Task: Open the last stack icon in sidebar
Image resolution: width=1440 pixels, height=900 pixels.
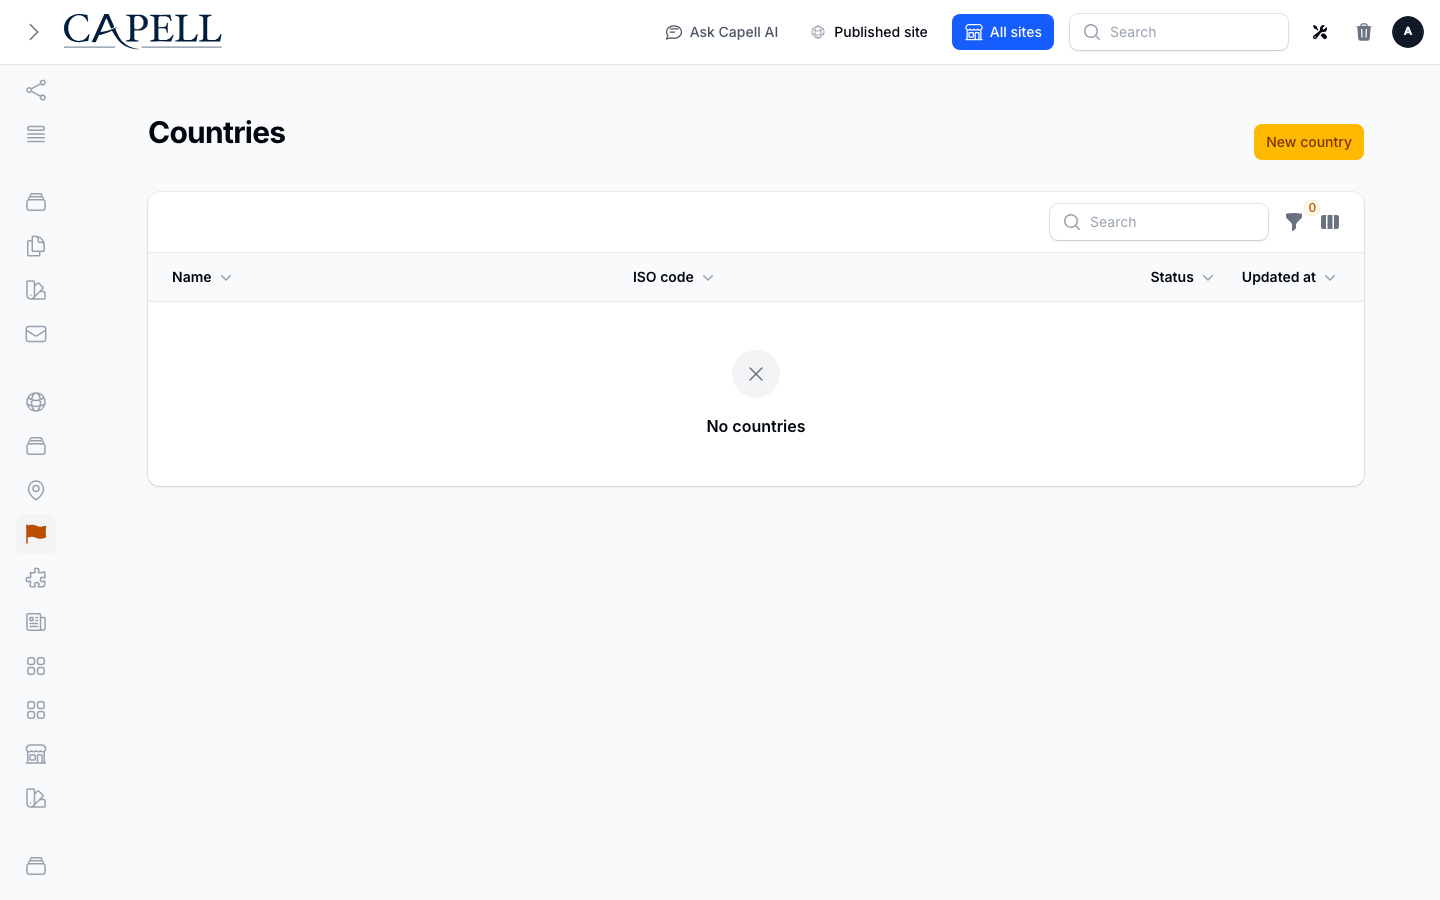Action: point(36,866)
